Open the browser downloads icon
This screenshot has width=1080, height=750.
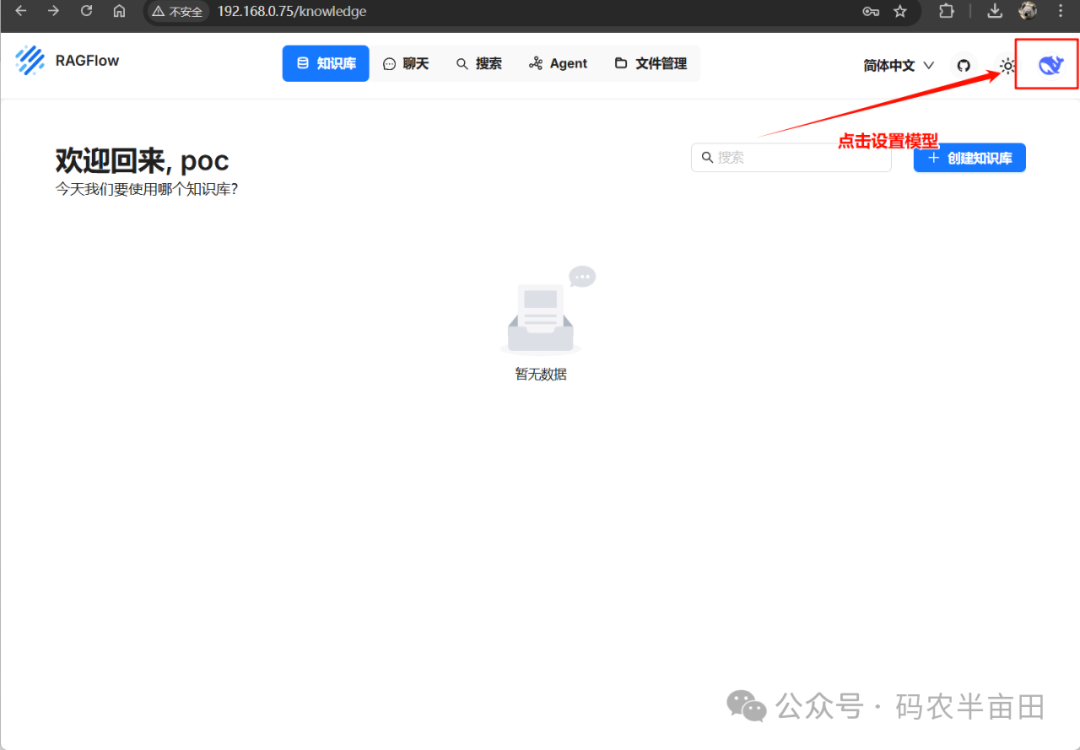[x=994, y=11]
